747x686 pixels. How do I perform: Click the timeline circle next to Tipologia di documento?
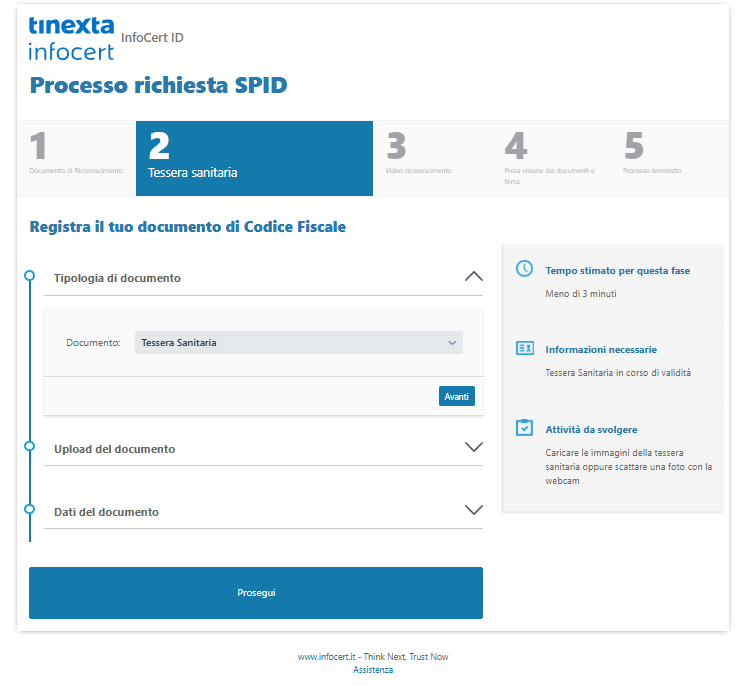tap(30, 276)
